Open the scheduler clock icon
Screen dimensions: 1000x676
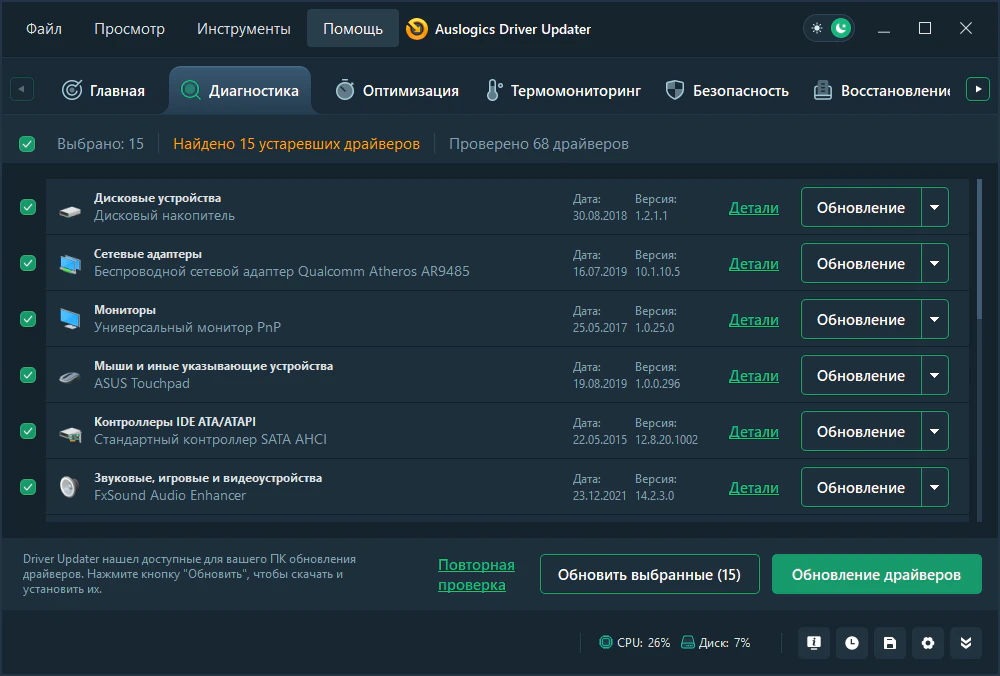852,643
